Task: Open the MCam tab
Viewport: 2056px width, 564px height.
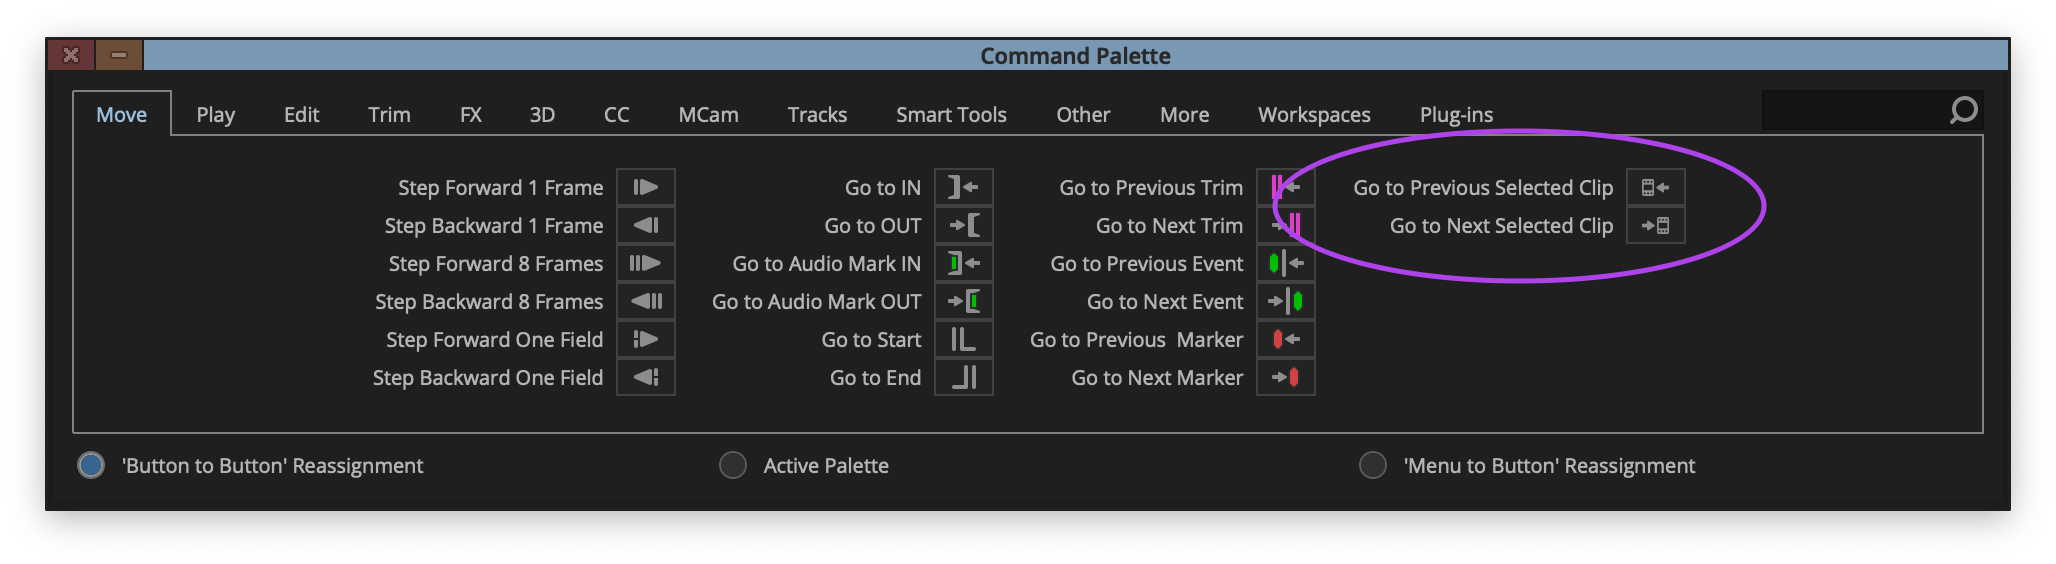Action: 708,114
